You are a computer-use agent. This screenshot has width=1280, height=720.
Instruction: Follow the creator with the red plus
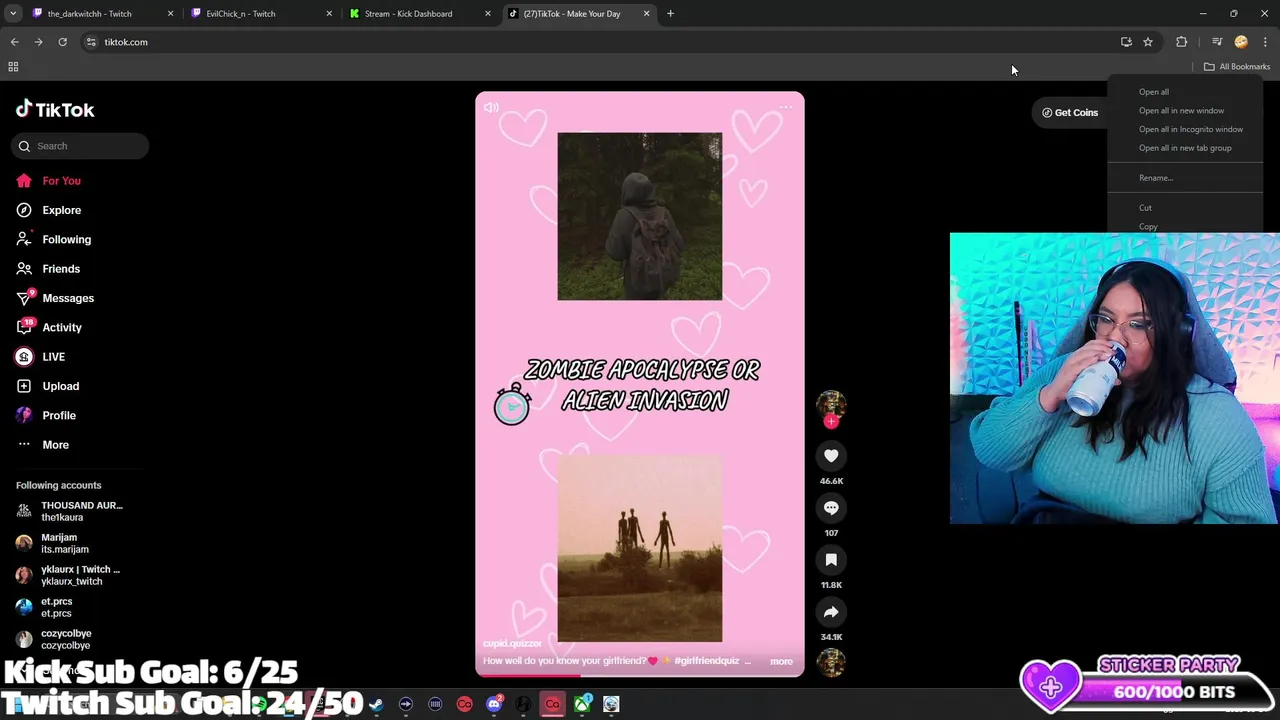pyautogui.click(x=831, y=421)
